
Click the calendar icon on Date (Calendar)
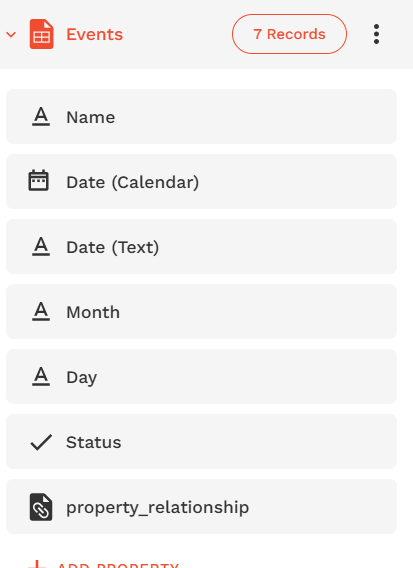pos(38,180)
